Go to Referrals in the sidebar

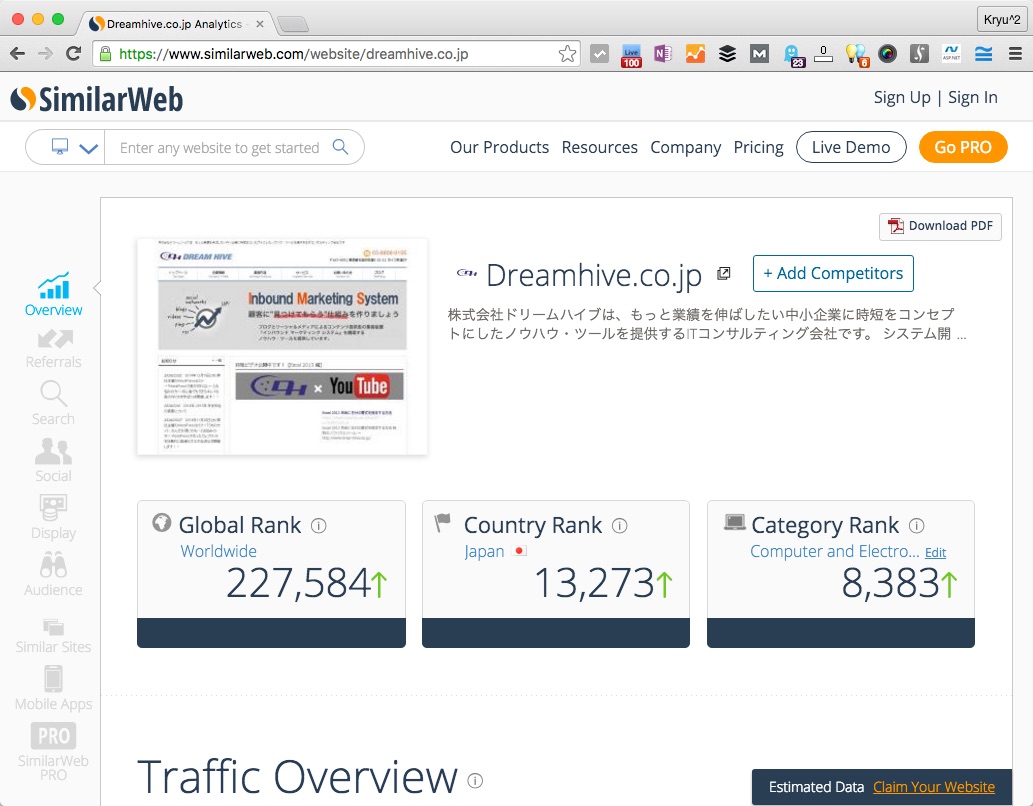pos(53,349)
